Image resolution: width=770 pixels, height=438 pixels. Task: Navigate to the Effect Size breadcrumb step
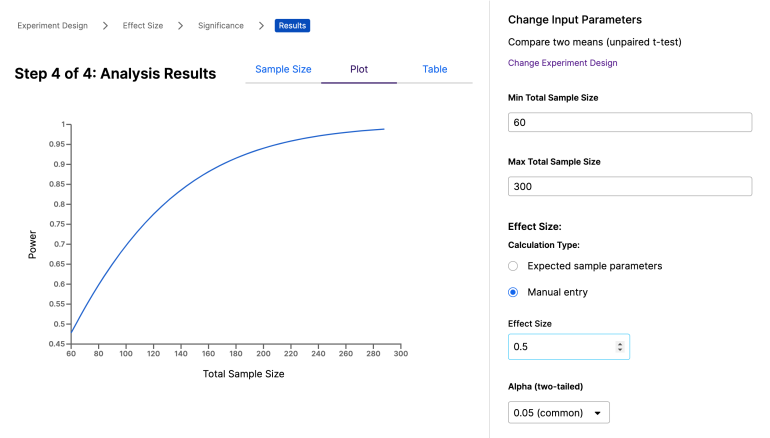point(143,25)
